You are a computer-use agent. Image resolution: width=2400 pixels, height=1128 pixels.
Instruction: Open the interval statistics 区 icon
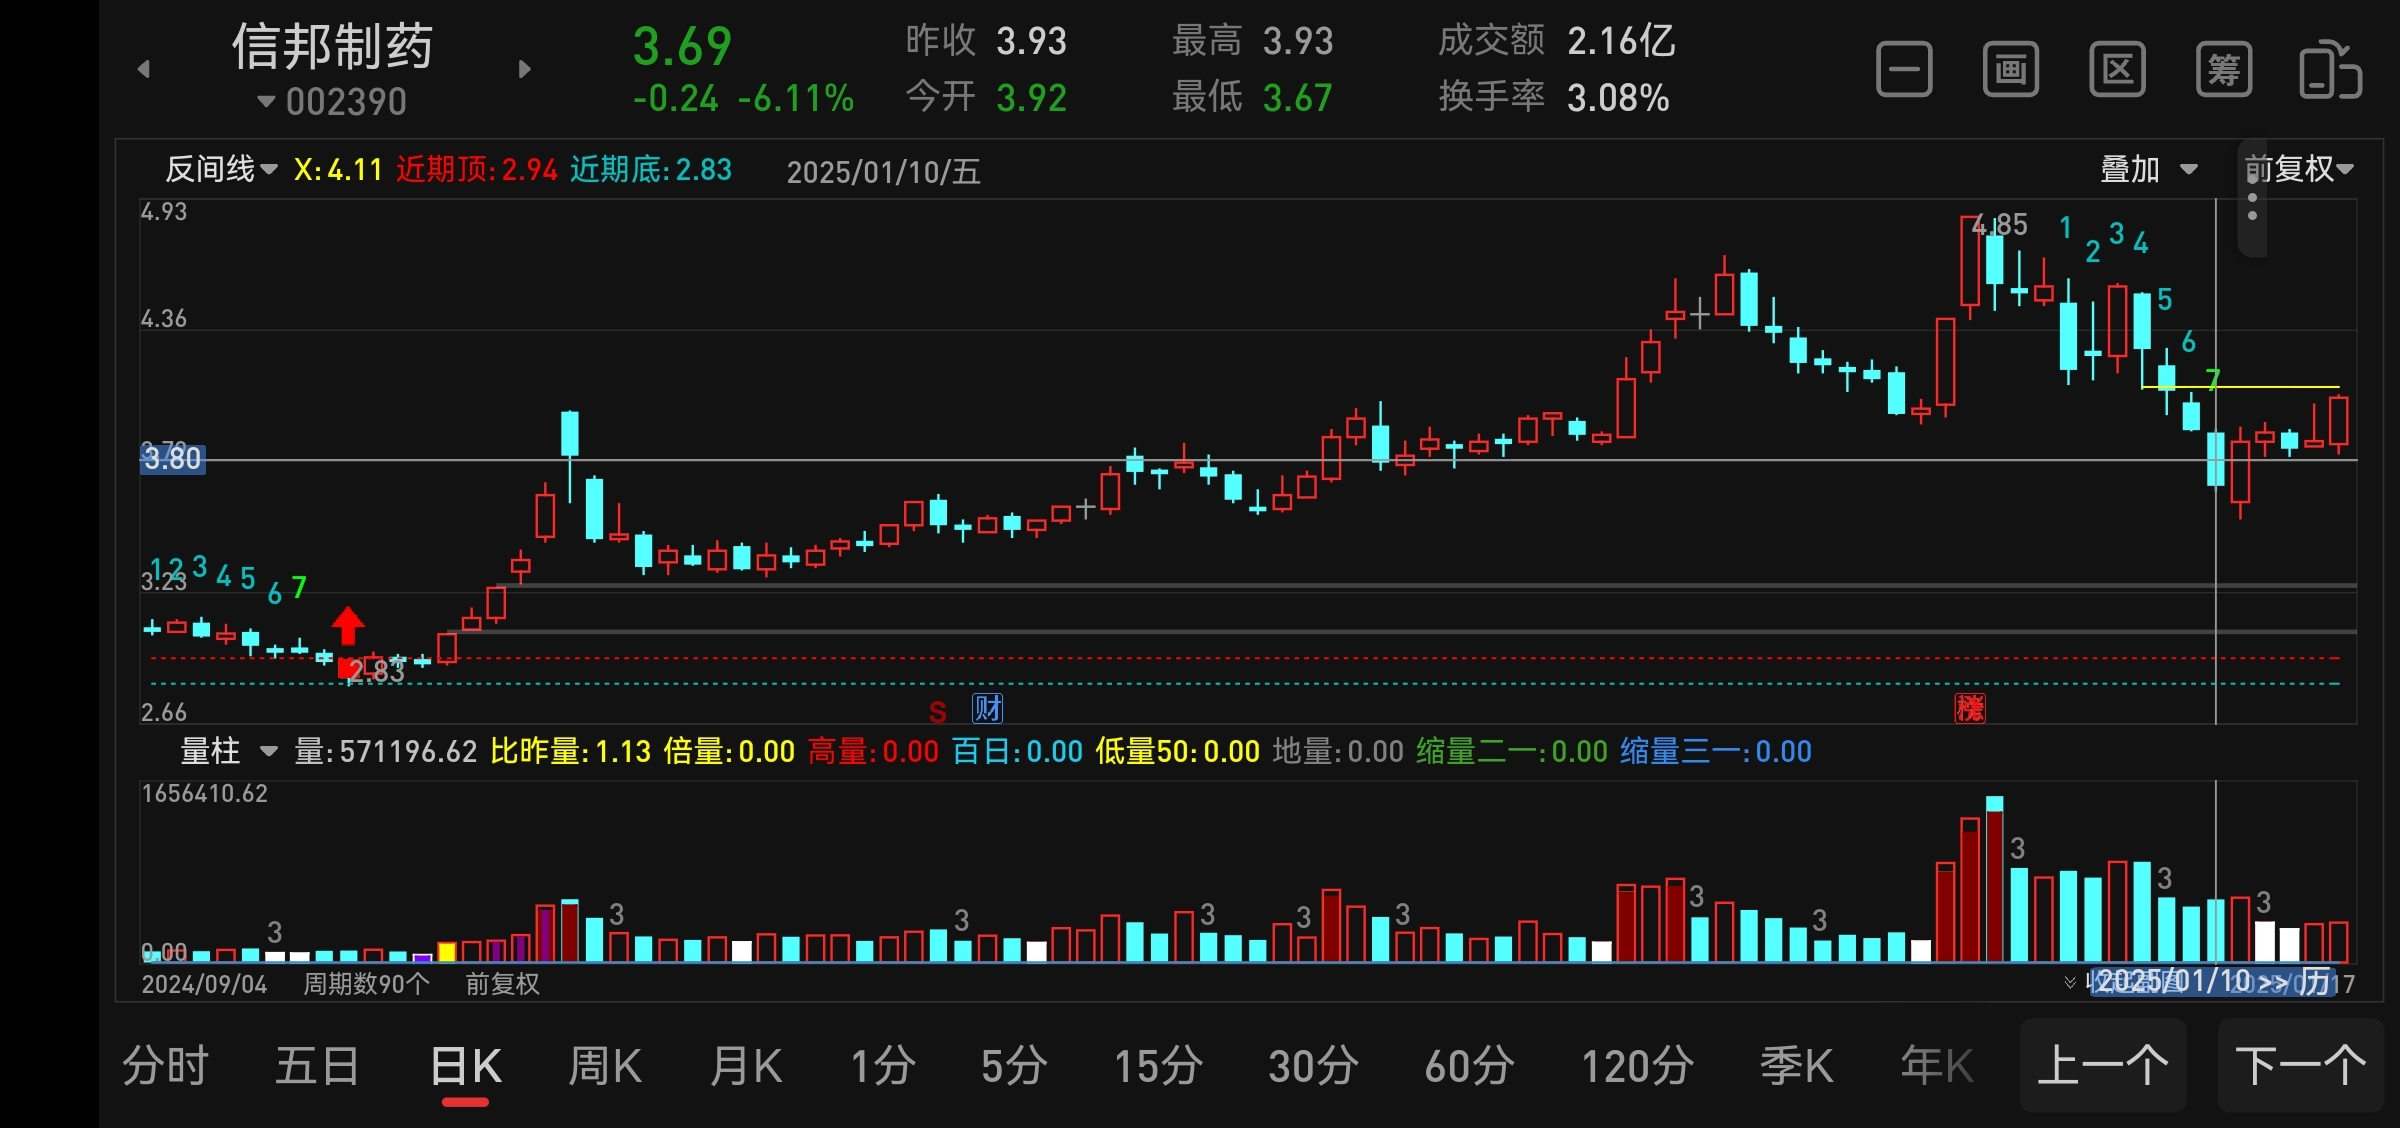click(2117, 70)
